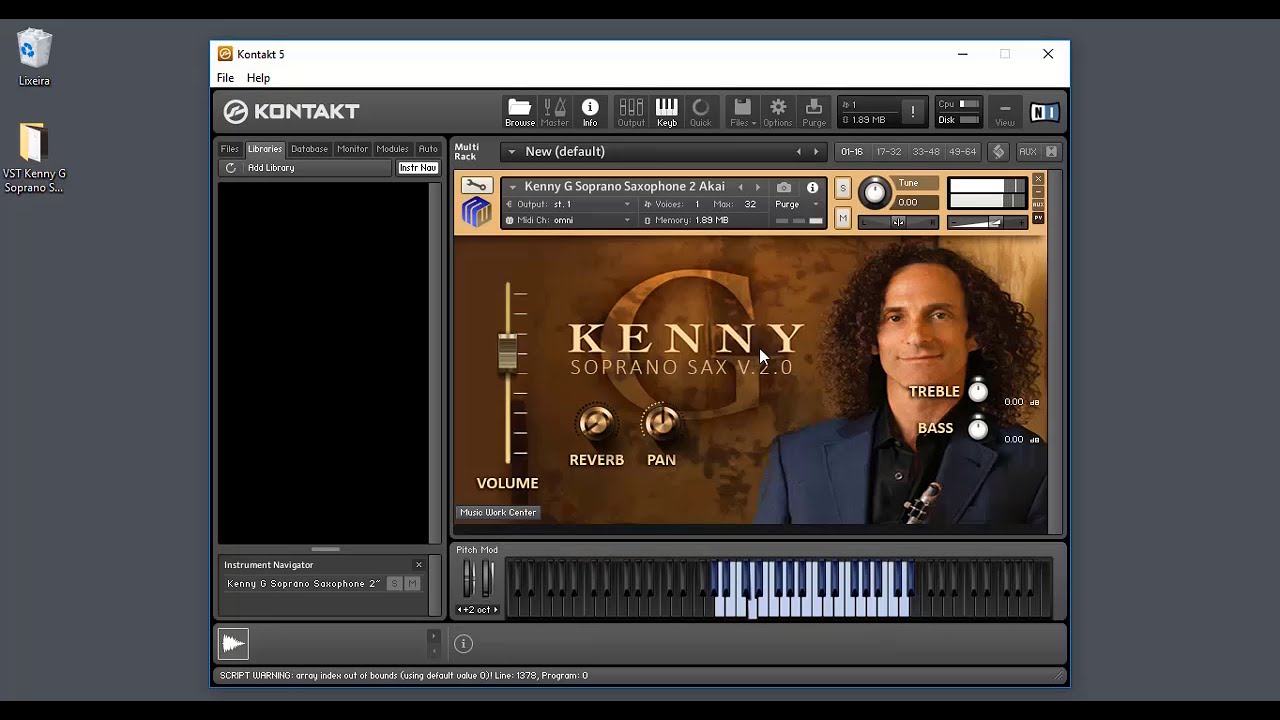Click the TREBLE knob
This screenshot has height=720, width=1280.
point(978,392)
